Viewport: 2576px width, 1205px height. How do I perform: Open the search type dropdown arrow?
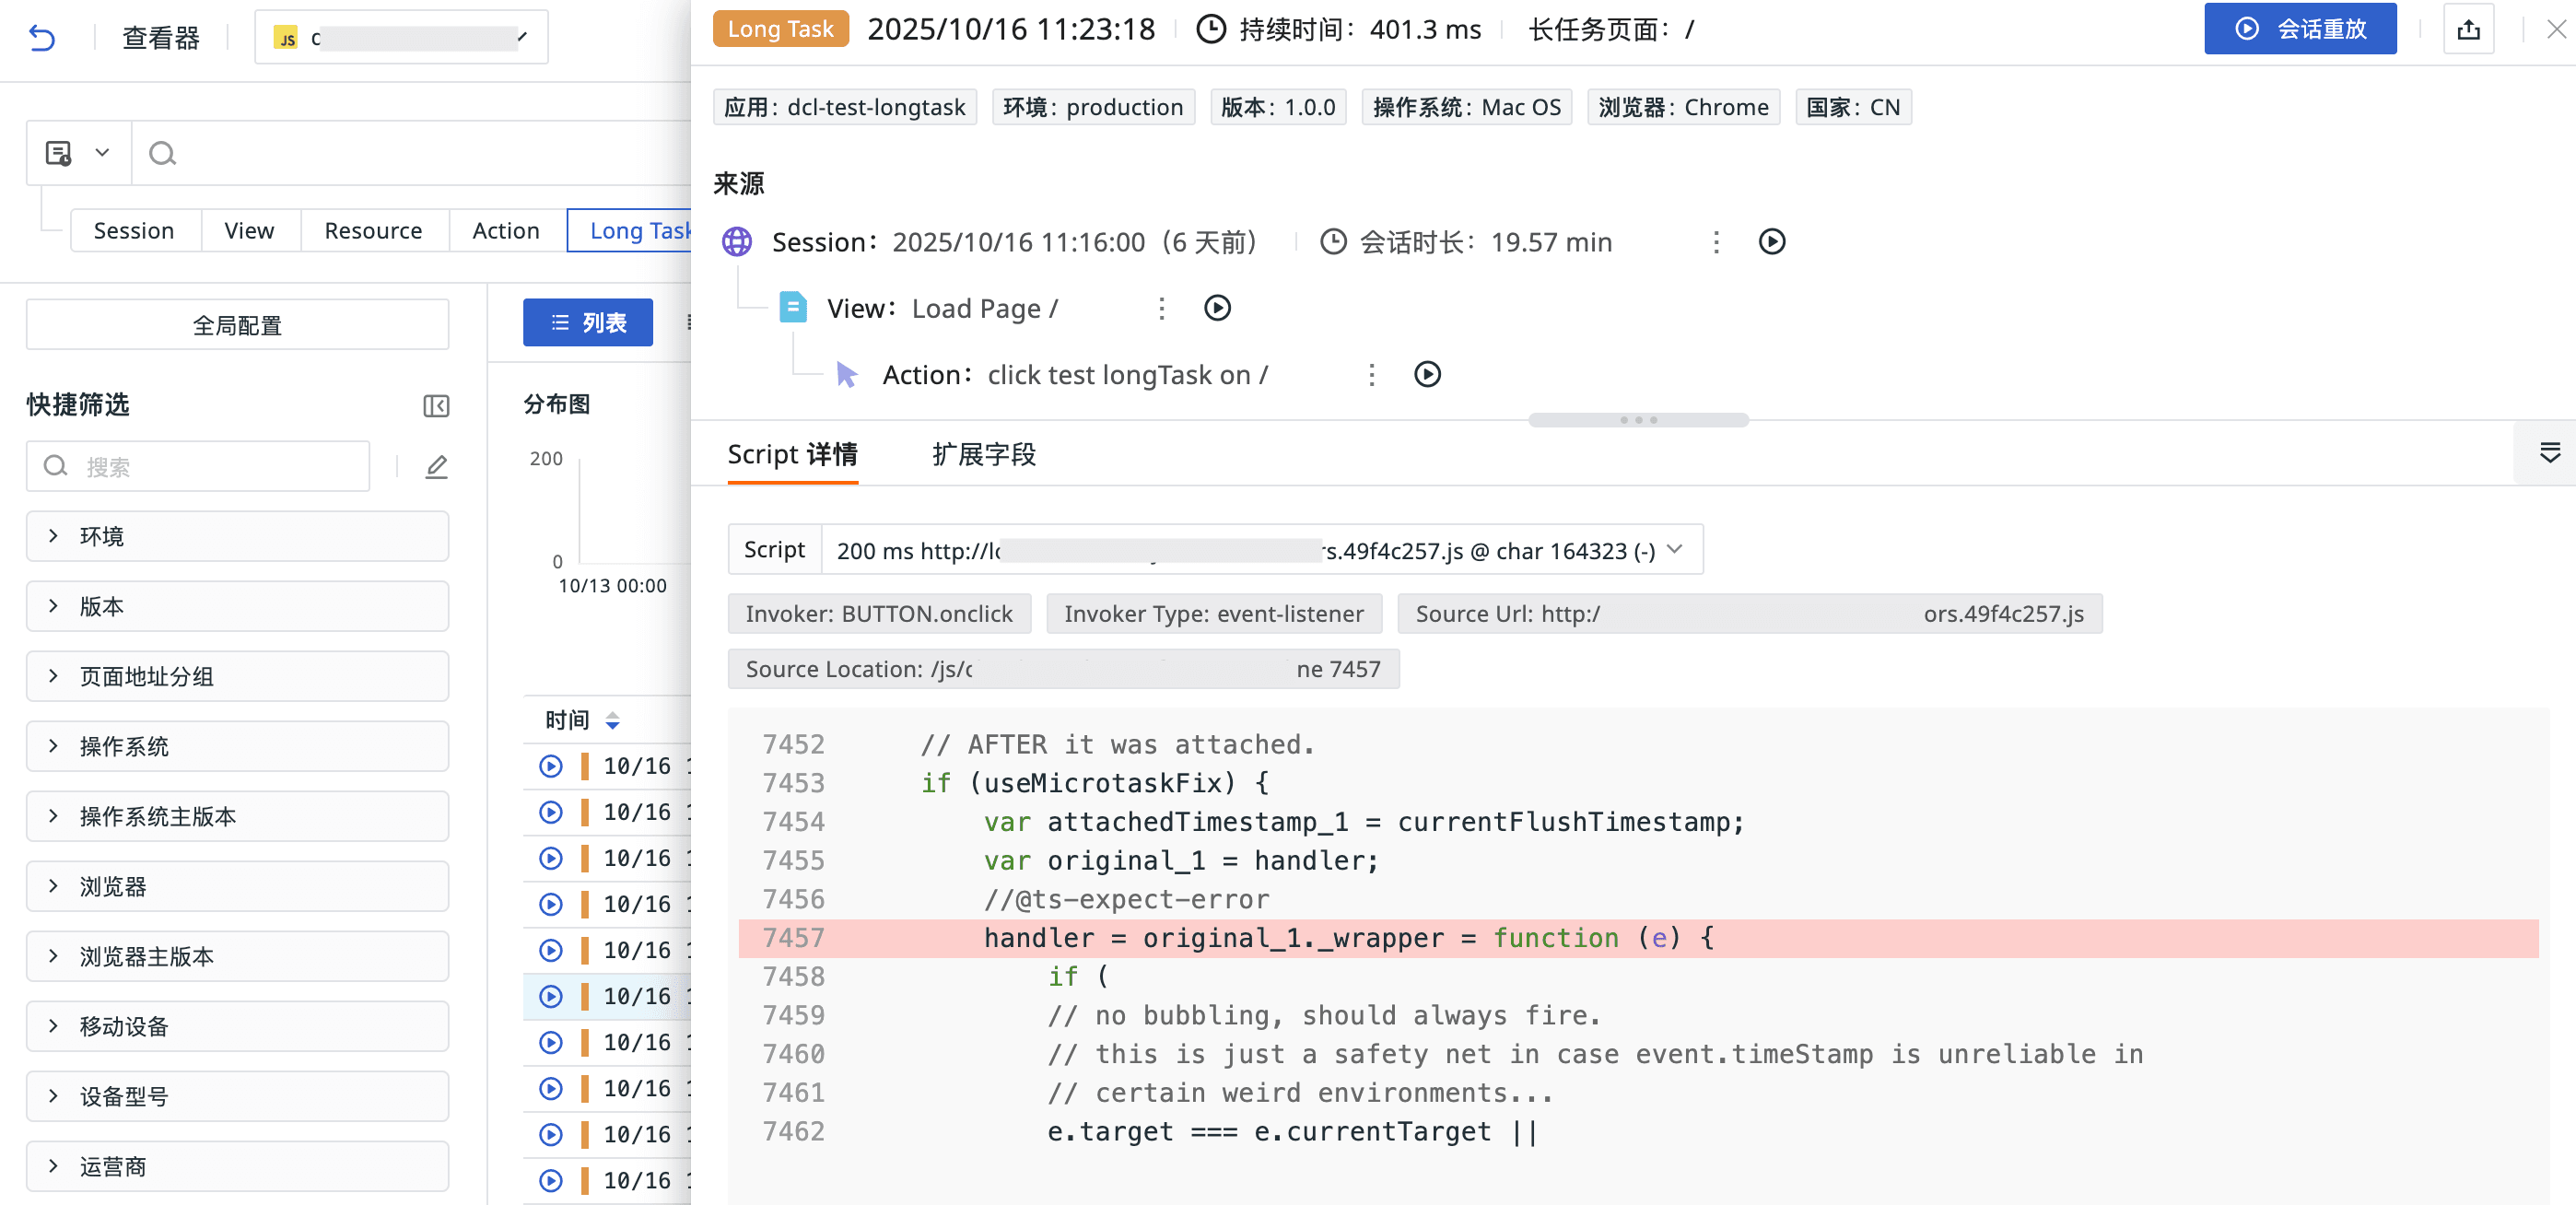102,153
